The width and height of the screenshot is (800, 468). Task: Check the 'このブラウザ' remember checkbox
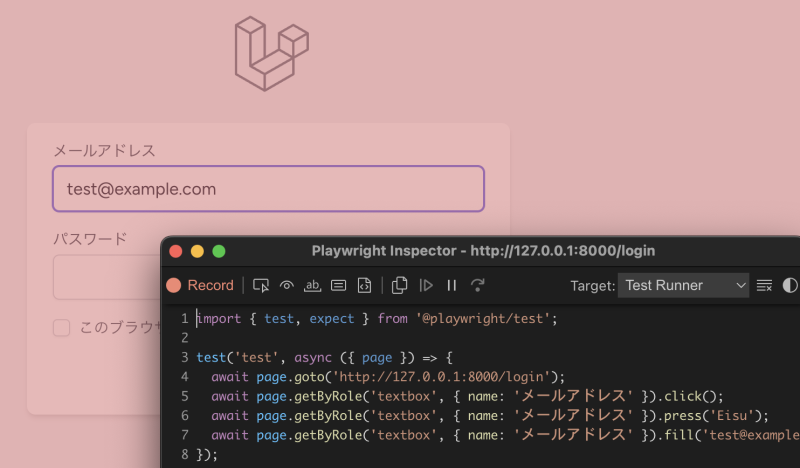click(x=61, y=327)
